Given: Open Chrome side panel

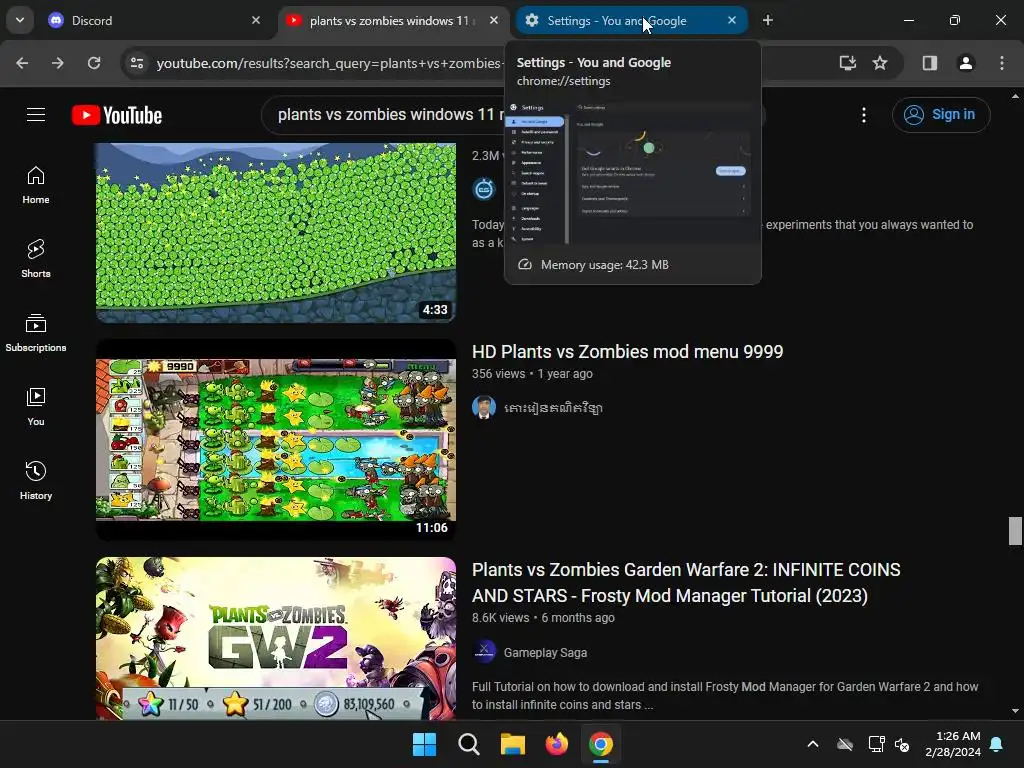Looking at the screenshot, I should (930, 63).
